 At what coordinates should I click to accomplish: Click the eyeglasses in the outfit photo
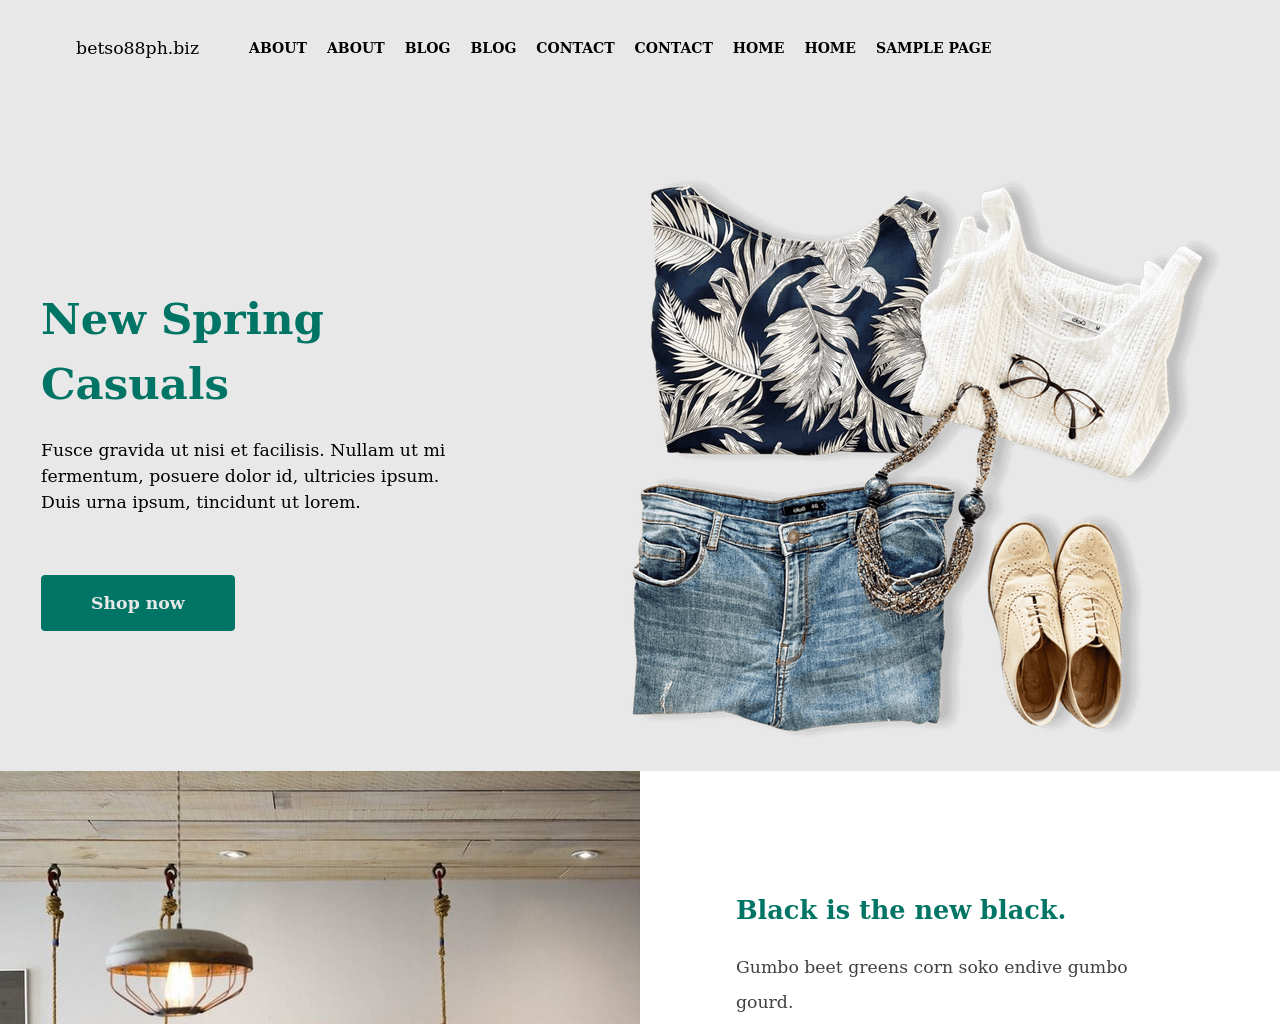(x=1052, y=394)
